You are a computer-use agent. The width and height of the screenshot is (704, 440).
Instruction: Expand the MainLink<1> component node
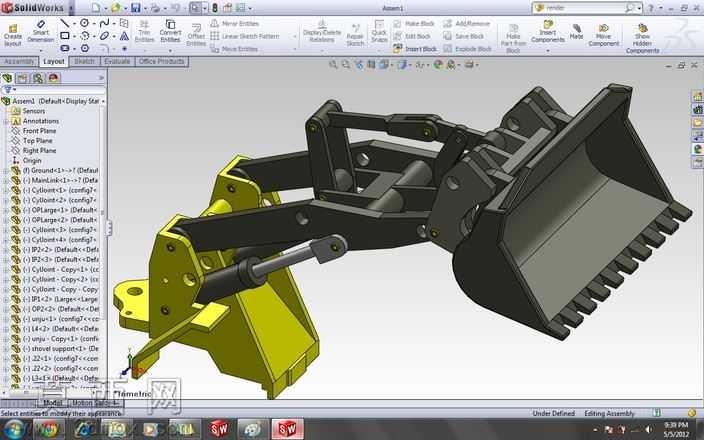click(6, 180)
